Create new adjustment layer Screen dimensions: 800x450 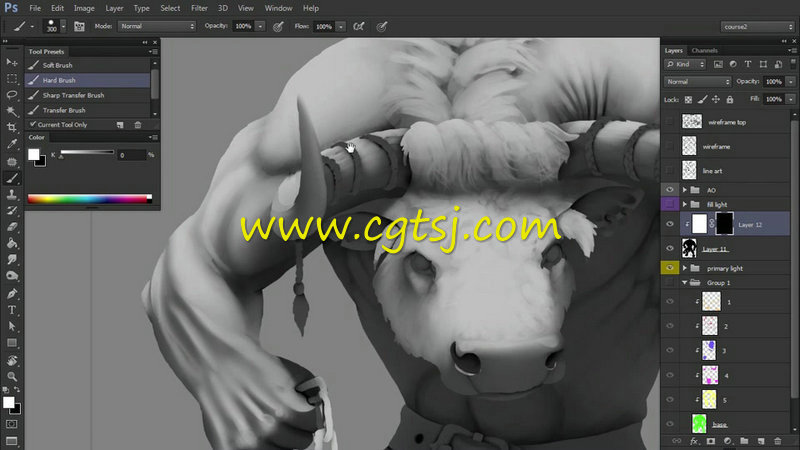(728, 441)
